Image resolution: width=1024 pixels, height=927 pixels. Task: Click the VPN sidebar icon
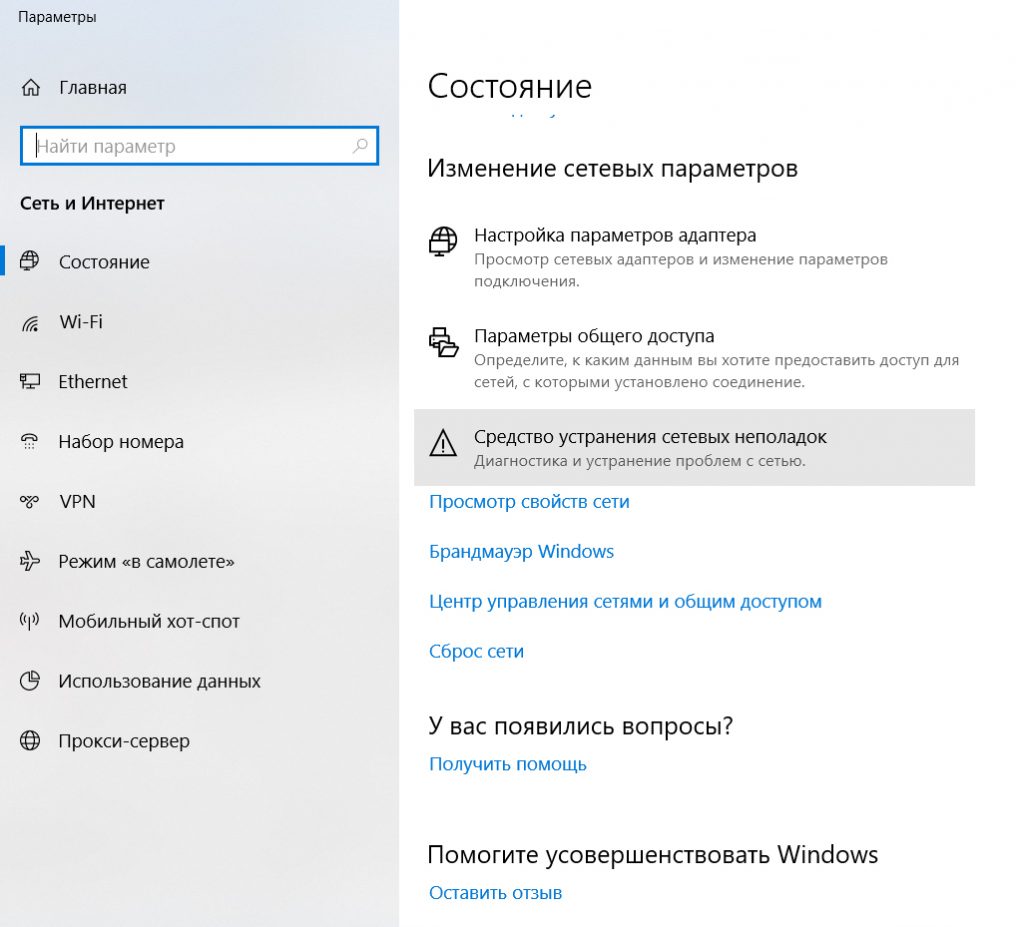click(29, 502)
